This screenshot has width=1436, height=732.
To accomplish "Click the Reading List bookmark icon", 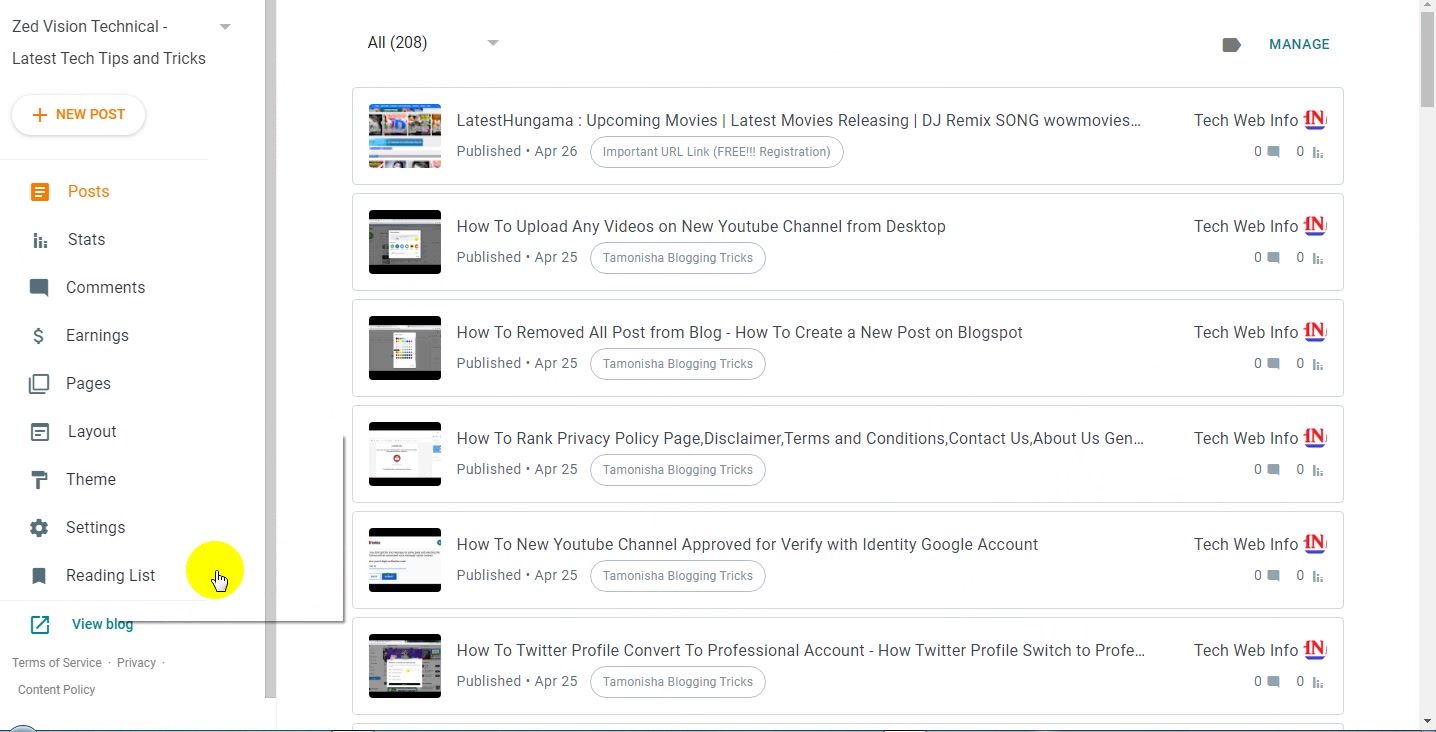I will point(39,576).
